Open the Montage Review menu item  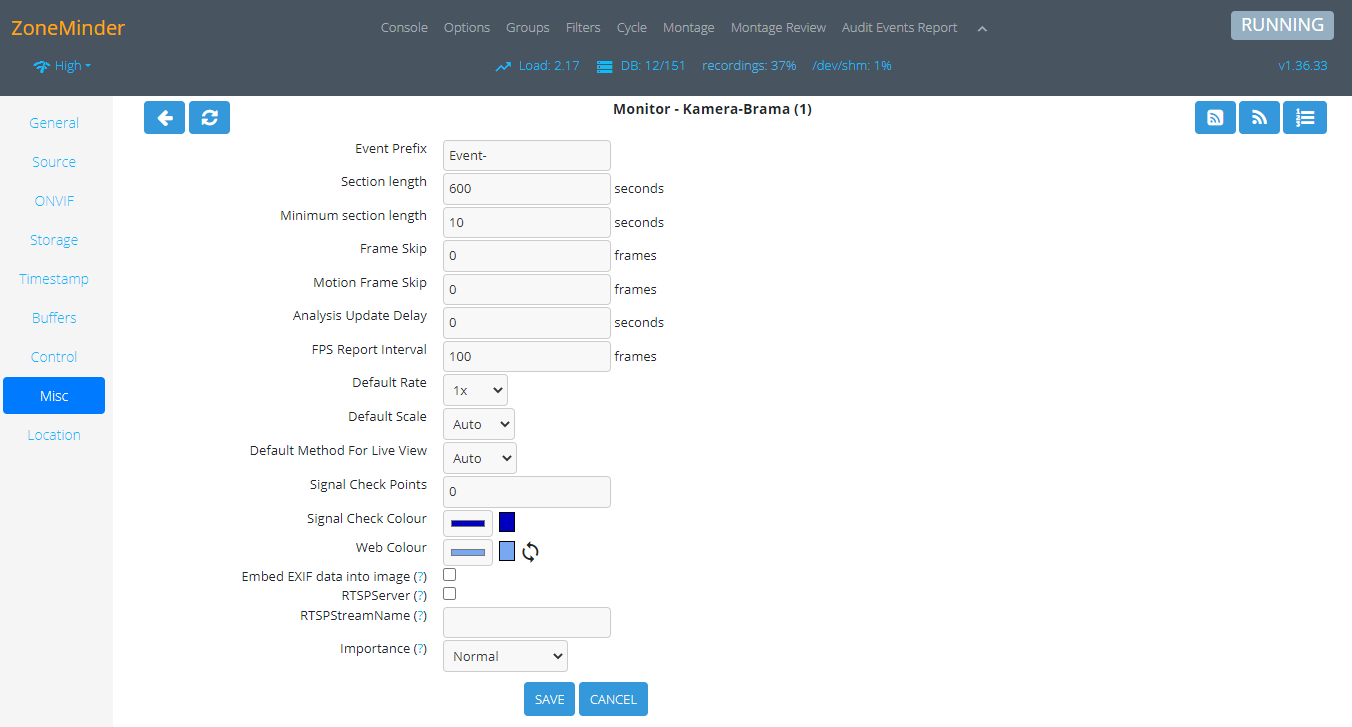pyautogui.click(x=778, y=28)
